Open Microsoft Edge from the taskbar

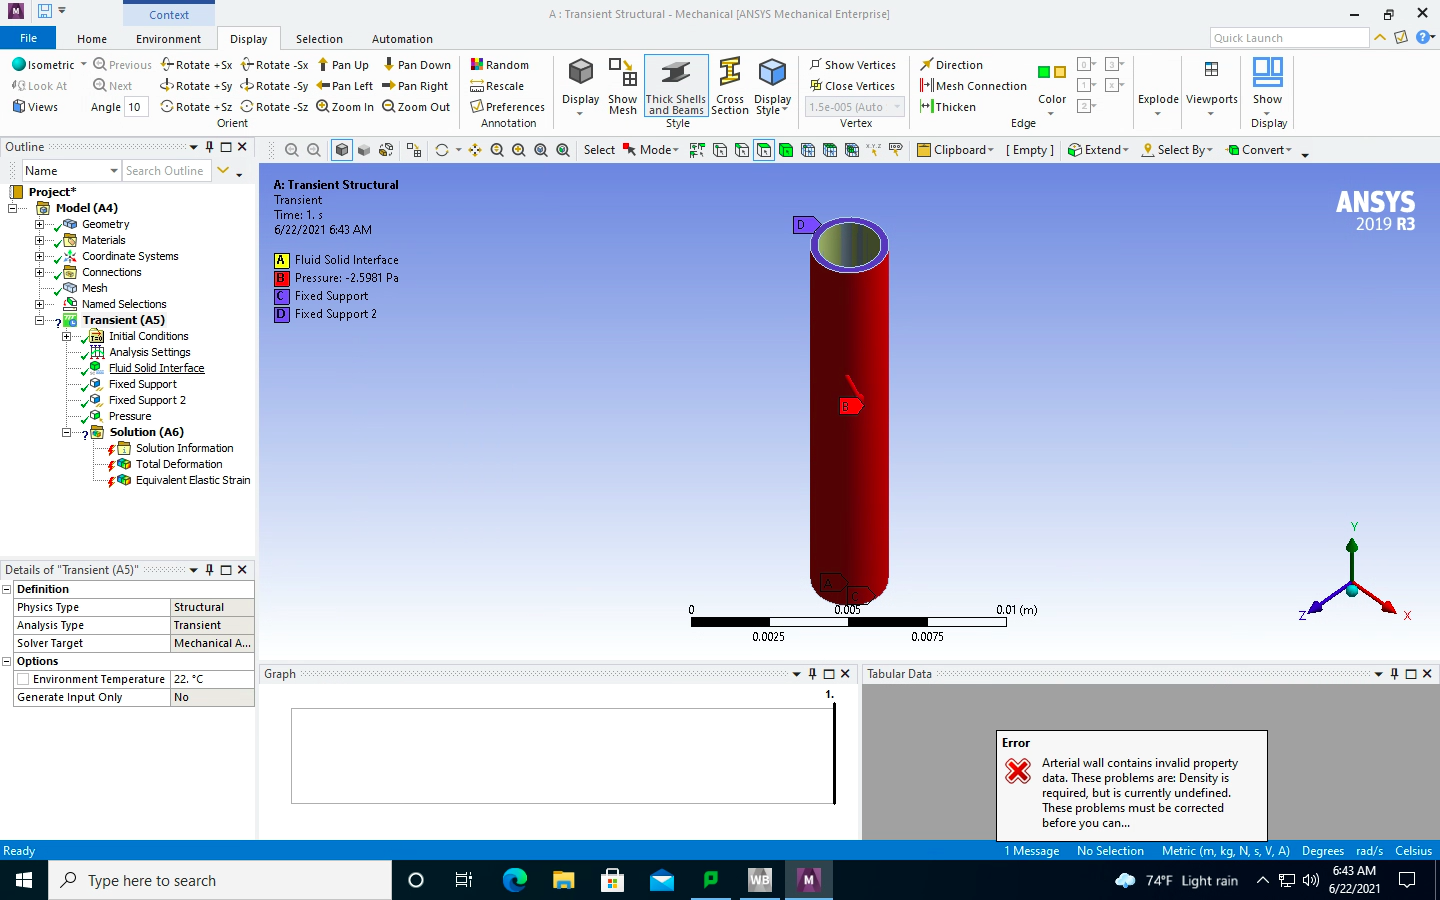[x=515, y=880]
